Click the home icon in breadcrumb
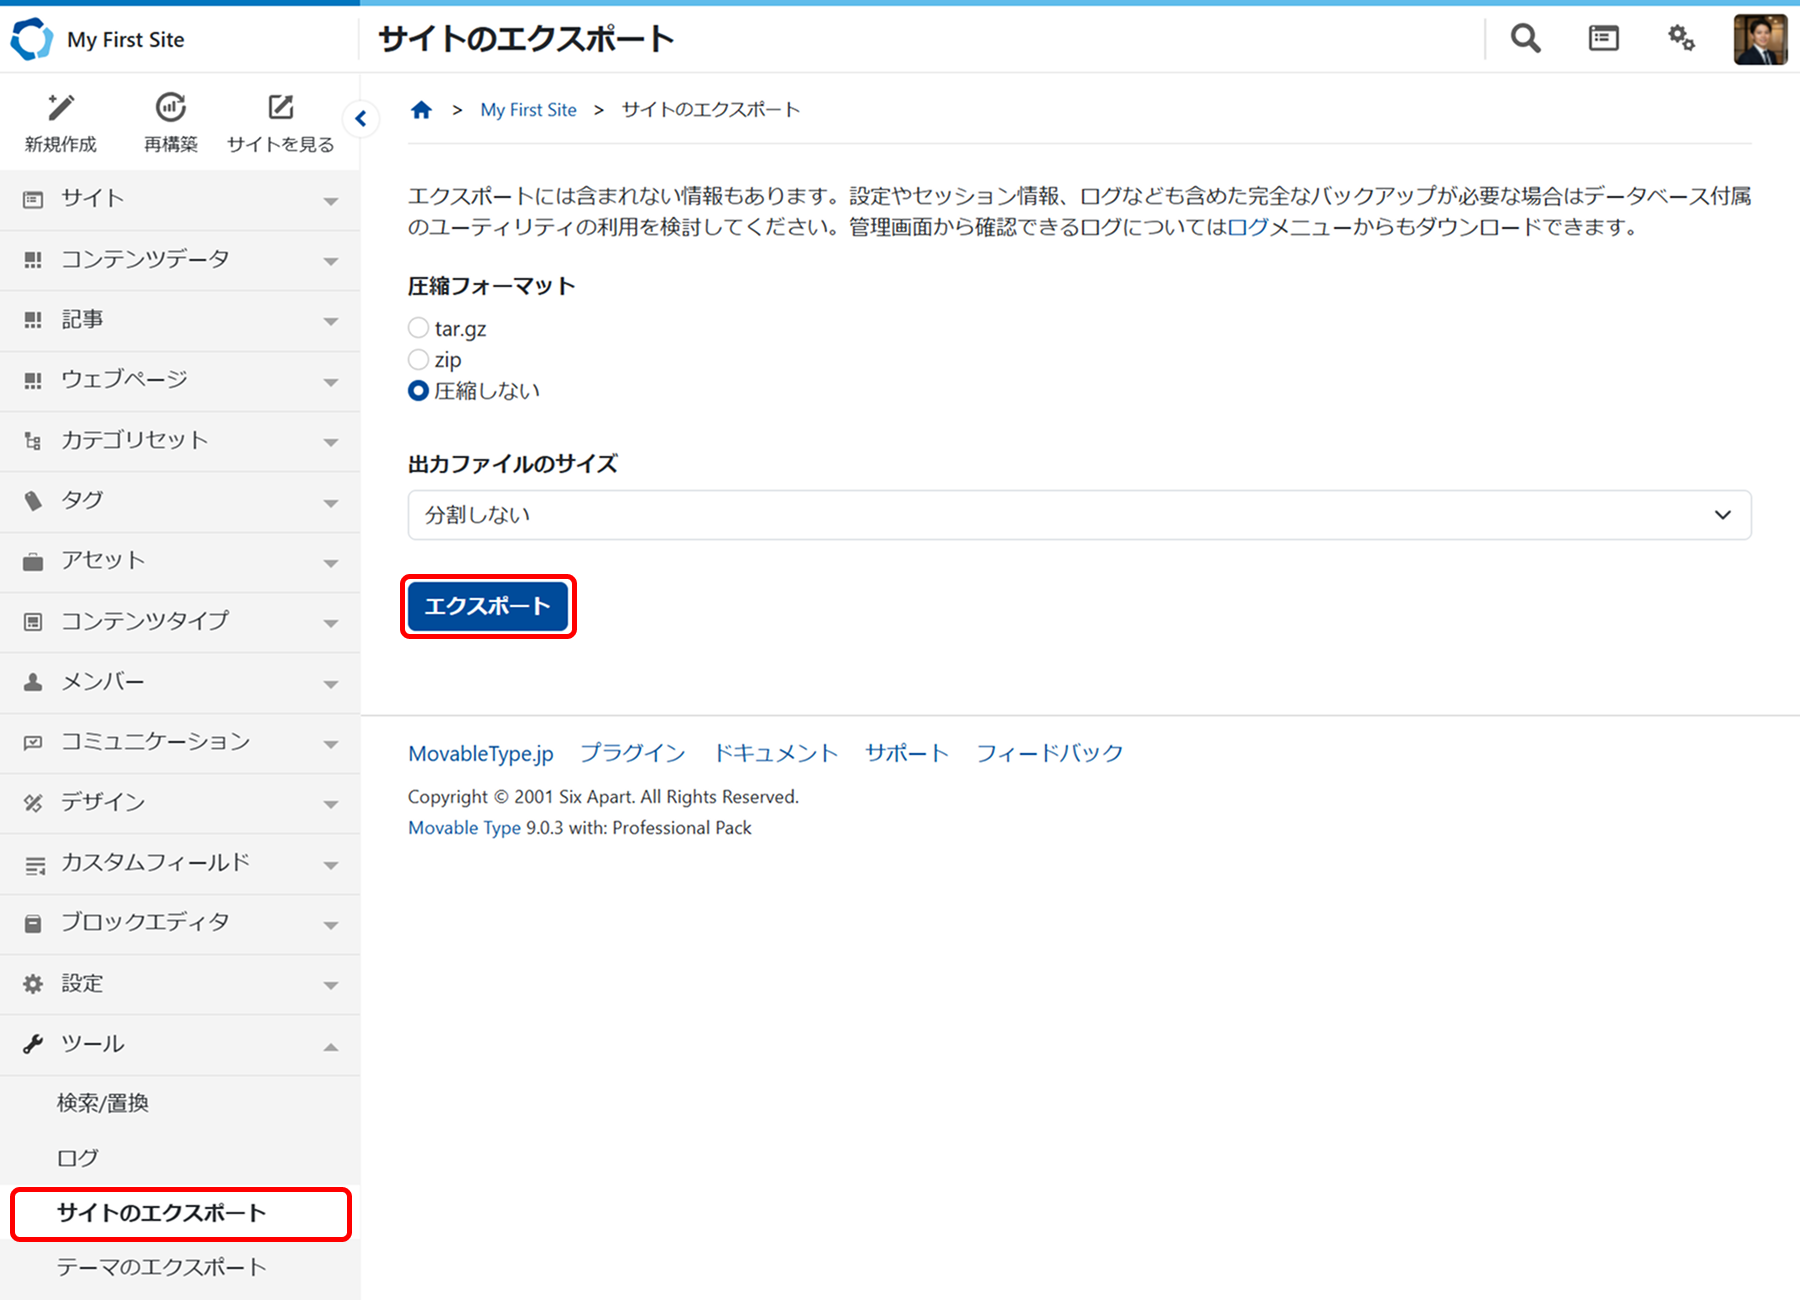Image resolution: width=1800 pixels, height=1300 pixels. coord(421,110)
